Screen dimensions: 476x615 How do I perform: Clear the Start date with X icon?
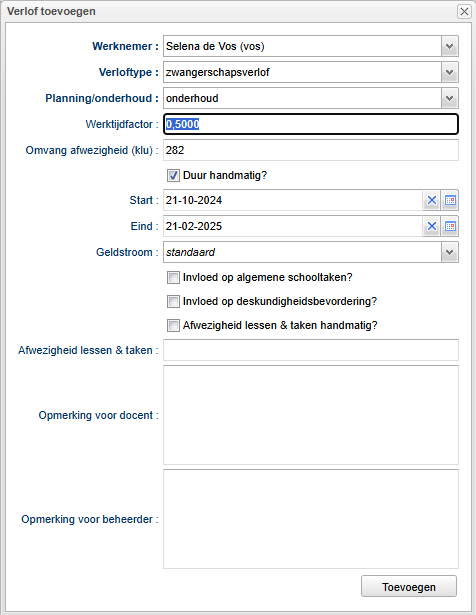432,200
